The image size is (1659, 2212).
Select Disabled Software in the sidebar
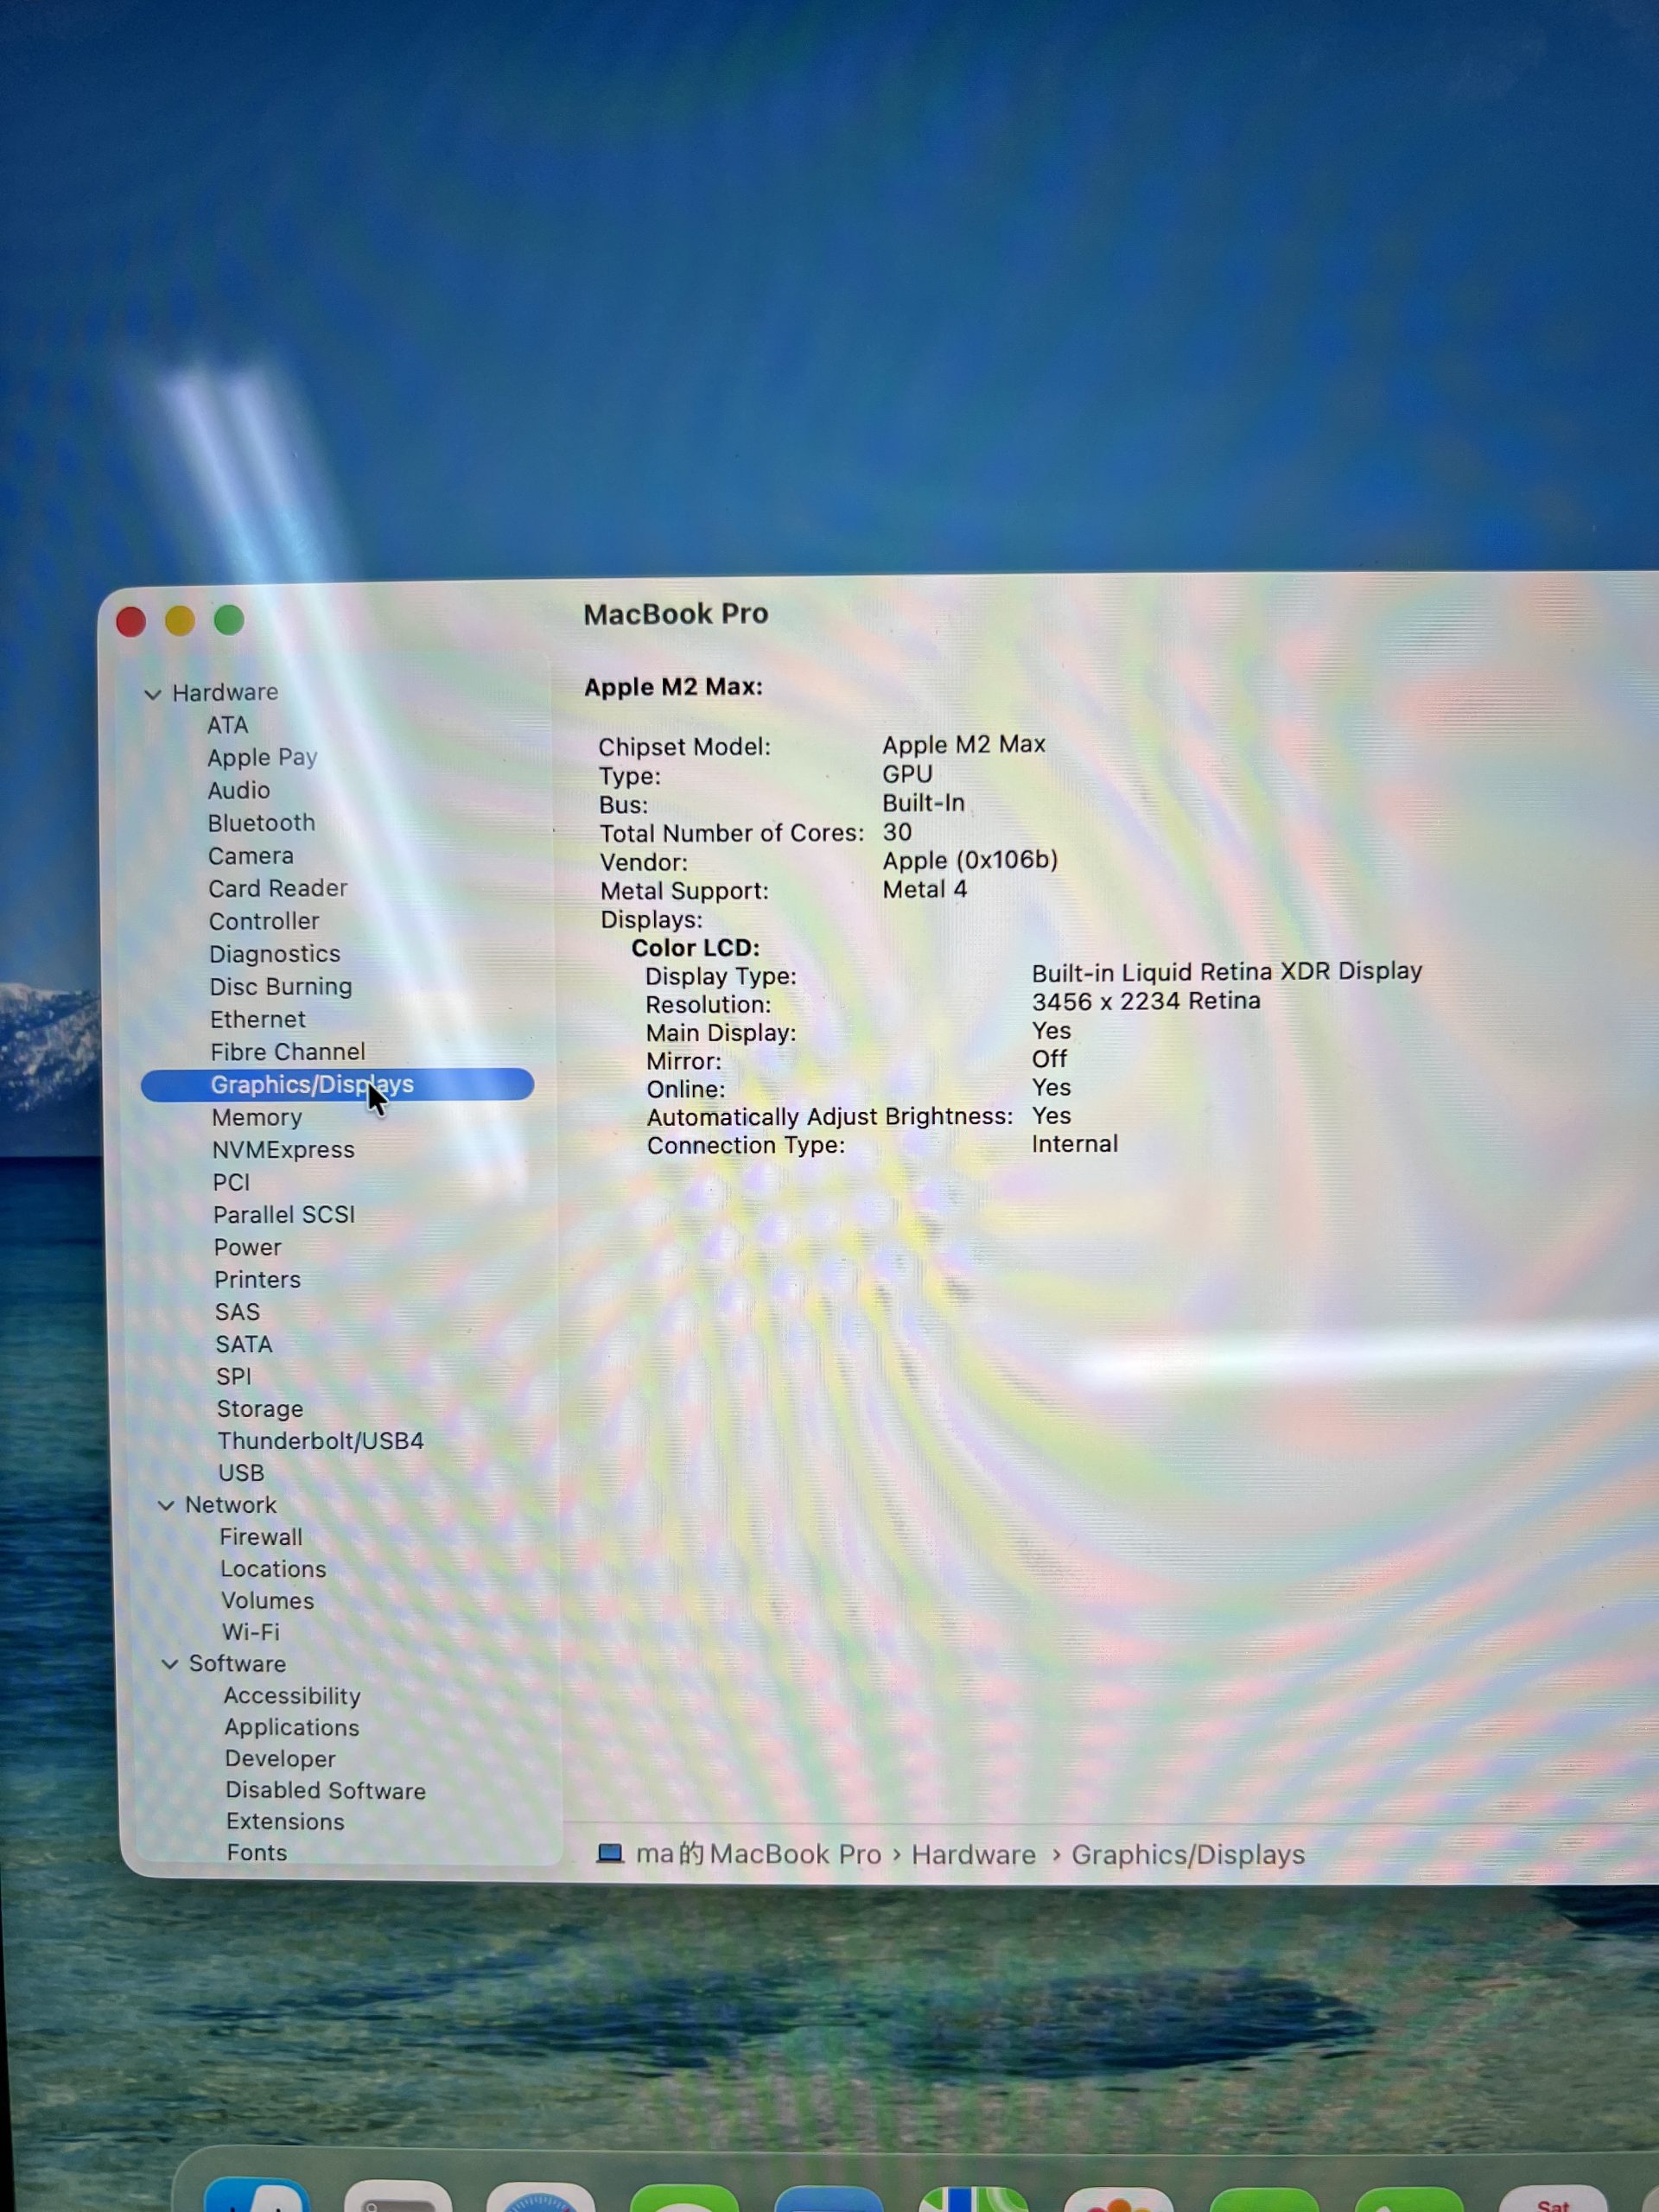click(x=325, y=1790)
